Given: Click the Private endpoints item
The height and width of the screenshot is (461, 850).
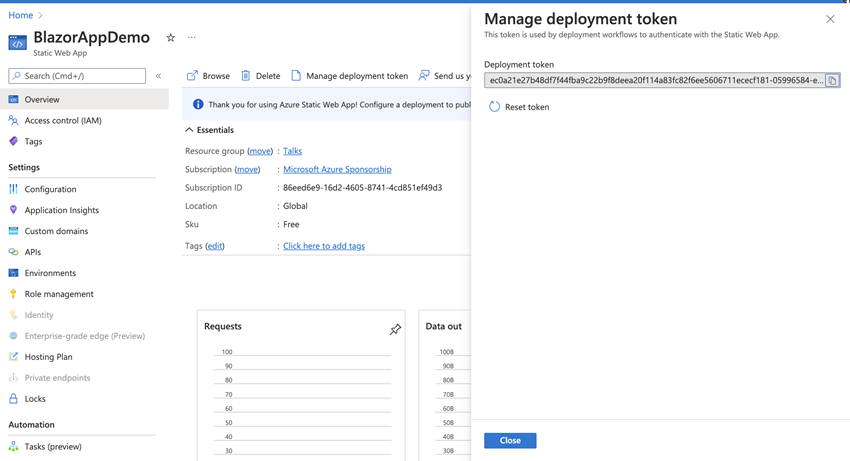Looking at the screenshot, I should coord(57,378).
